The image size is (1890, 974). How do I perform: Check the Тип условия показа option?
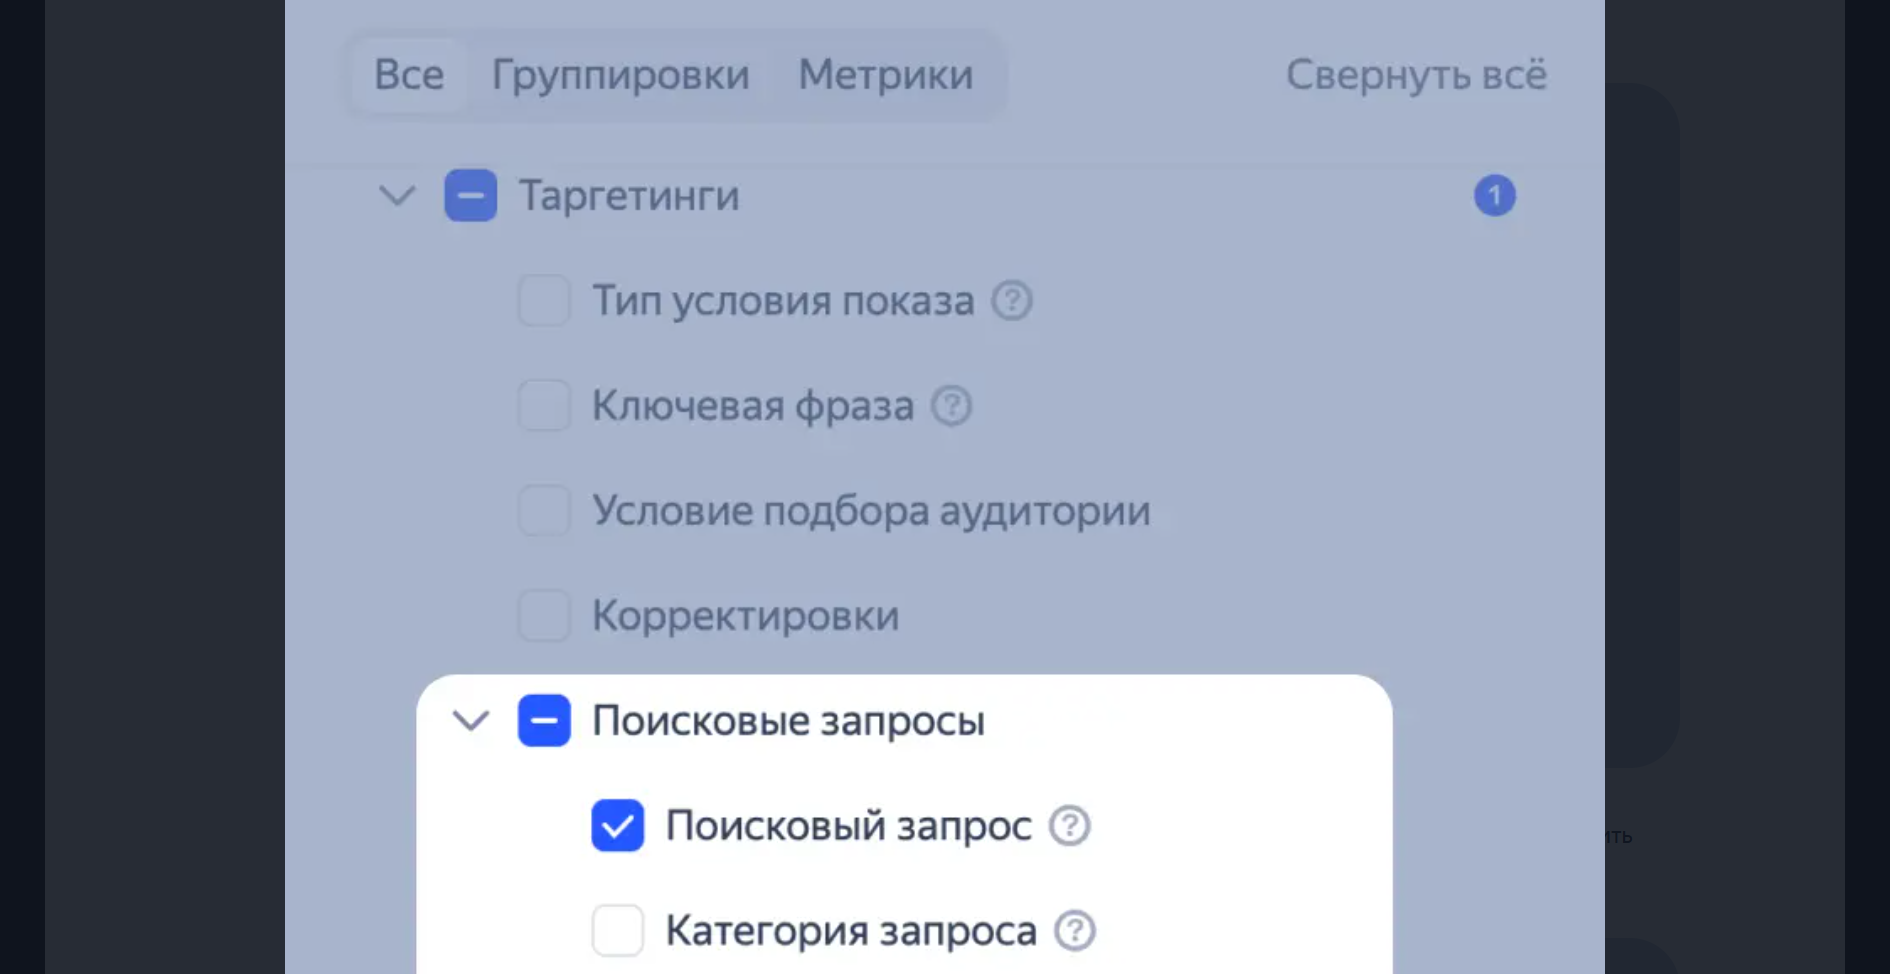pyautogui.click(x=543, y=301)
